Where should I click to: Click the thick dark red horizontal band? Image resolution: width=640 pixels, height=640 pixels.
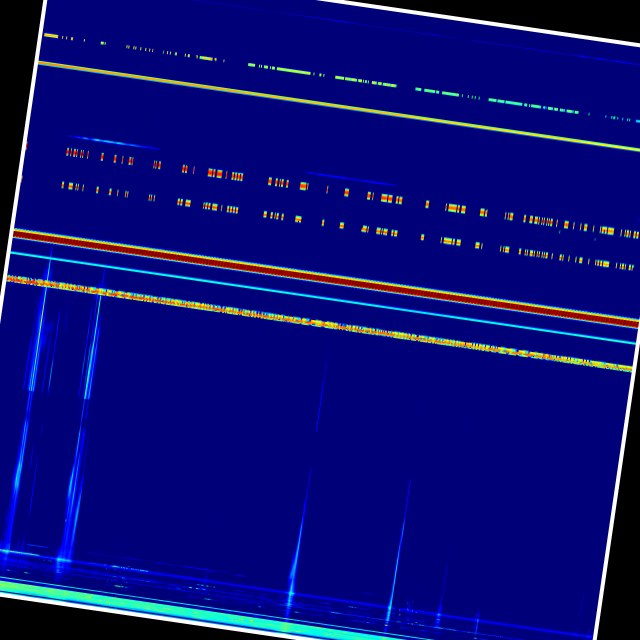(320, 278)
